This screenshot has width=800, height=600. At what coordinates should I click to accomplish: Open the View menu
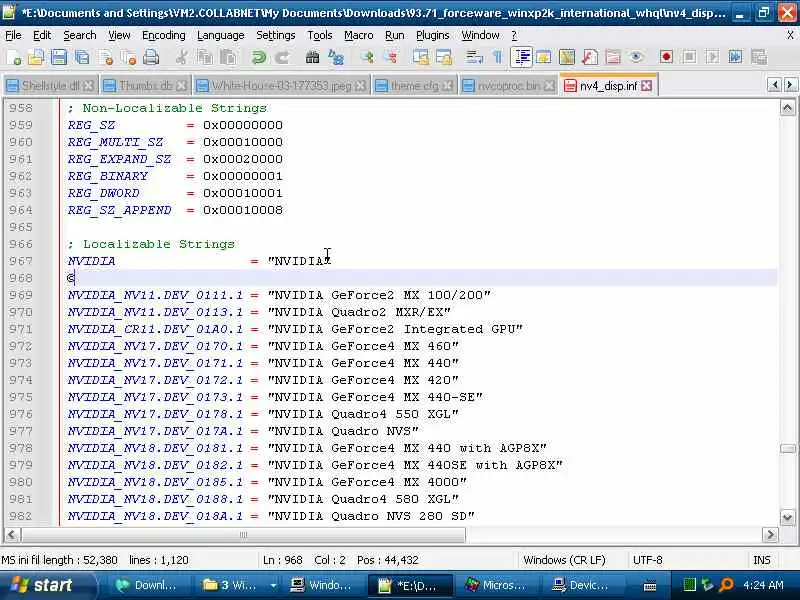click(119, 35)
